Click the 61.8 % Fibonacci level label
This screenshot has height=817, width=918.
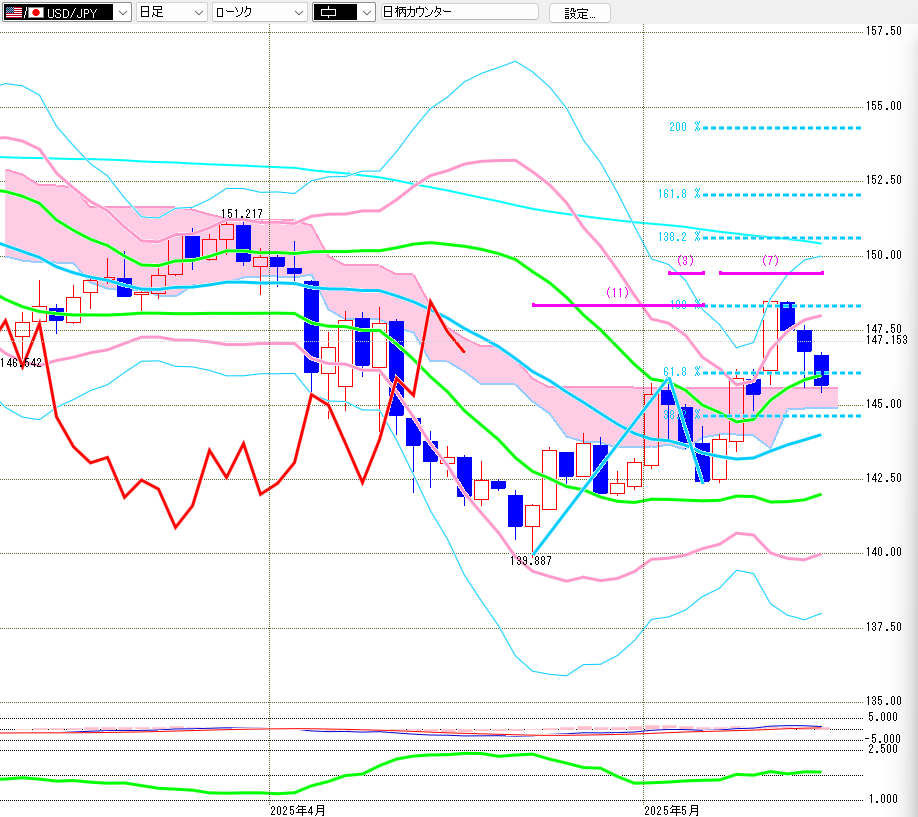tap(681, 372)
